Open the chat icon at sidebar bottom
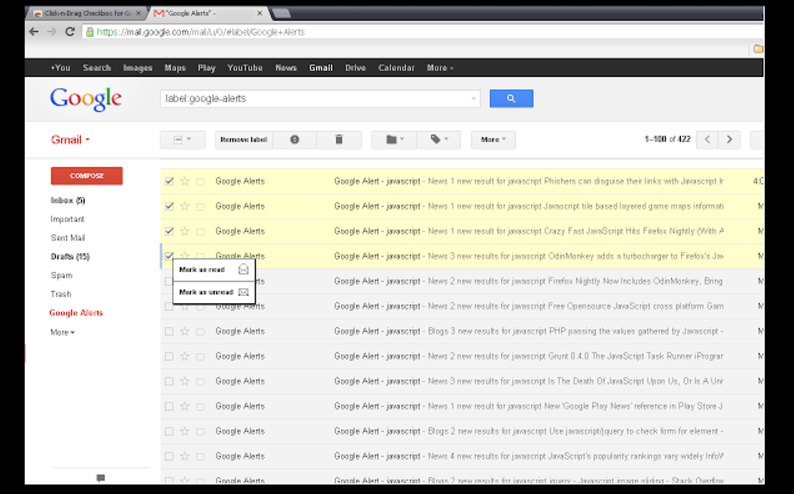This screenshot has height=494, width=794. click(x=100, y=478)
